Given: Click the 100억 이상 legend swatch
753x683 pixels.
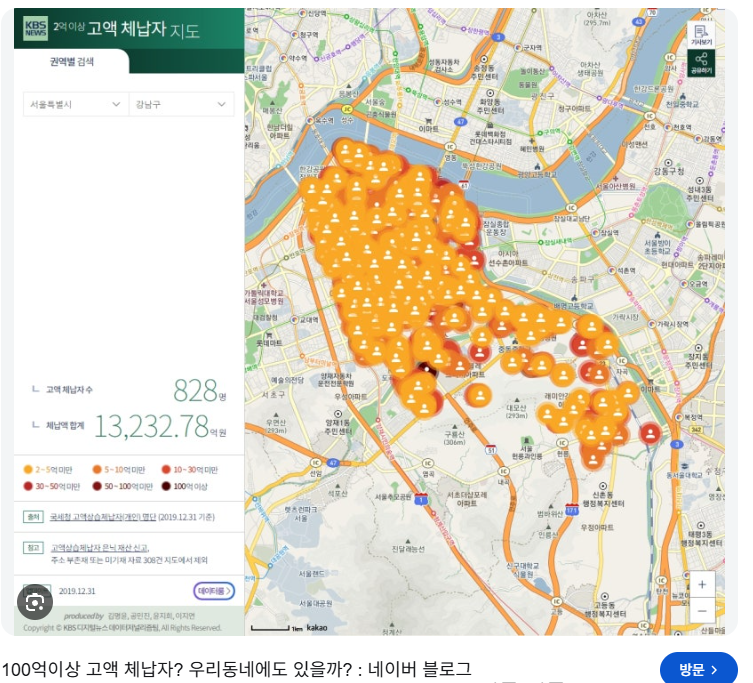Looking at the screenshot, I should (x=166, y=486).
